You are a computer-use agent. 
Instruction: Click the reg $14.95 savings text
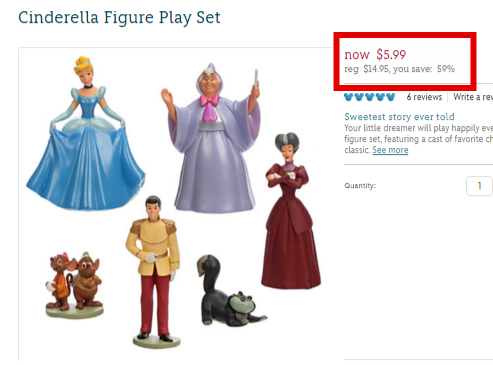[399, 69]
